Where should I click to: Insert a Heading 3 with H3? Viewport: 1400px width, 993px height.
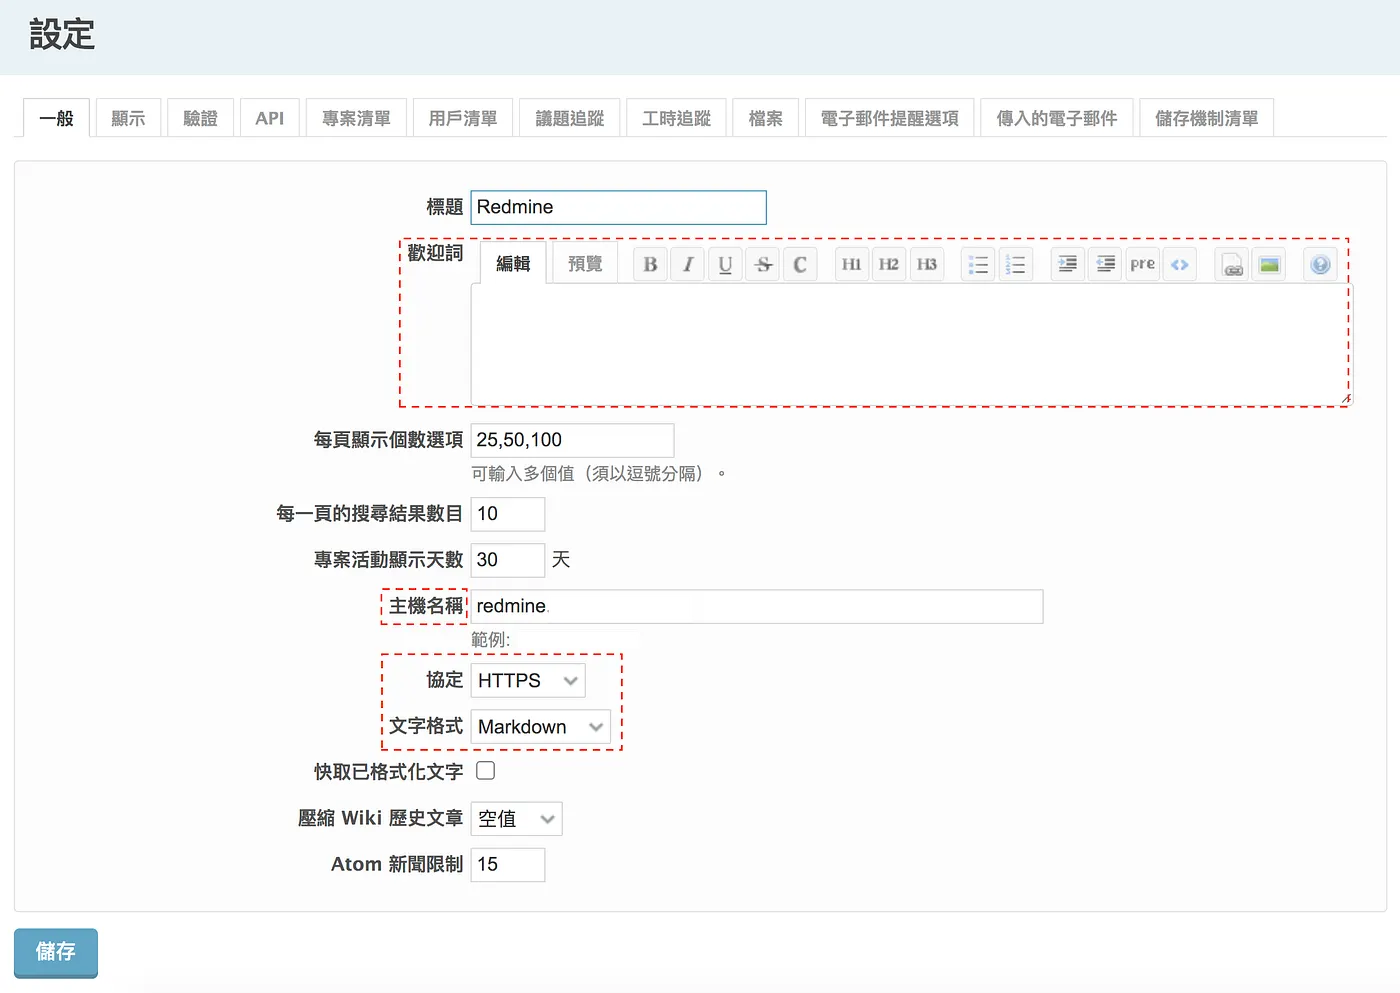pos(927,264)
